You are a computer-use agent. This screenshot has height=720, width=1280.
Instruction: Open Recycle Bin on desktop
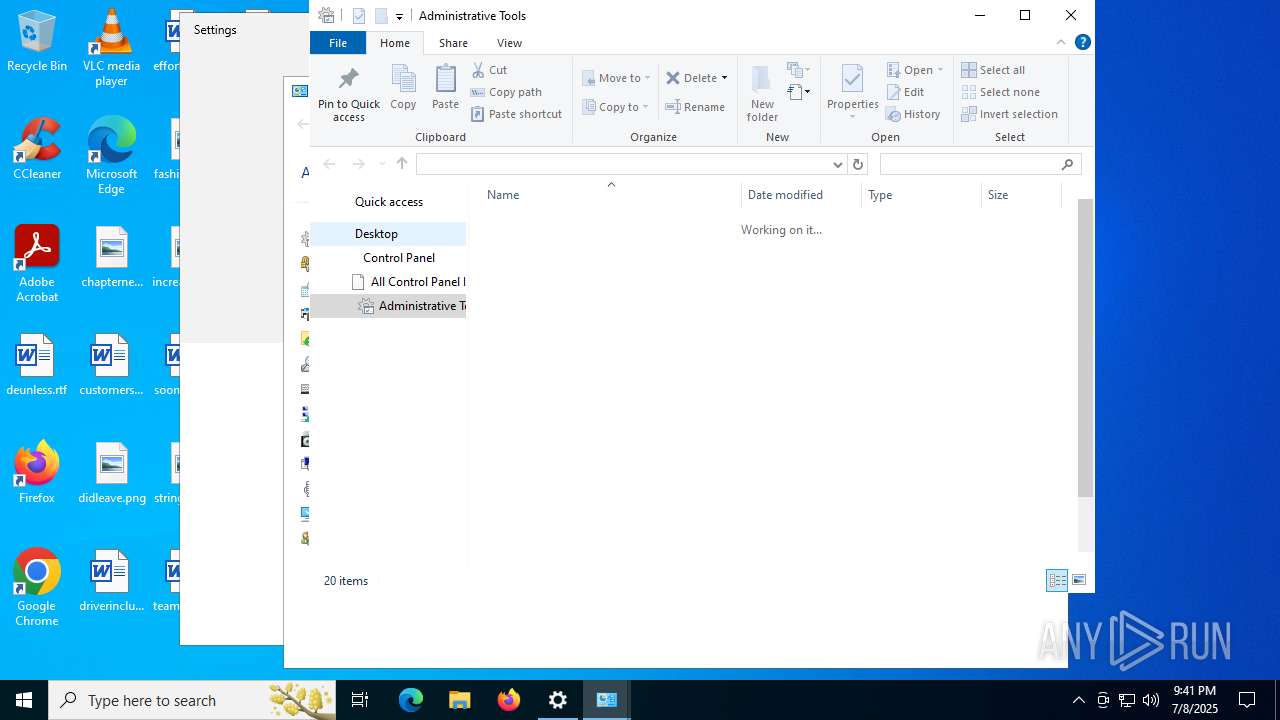pyautogui.click(x=37, y=41)
